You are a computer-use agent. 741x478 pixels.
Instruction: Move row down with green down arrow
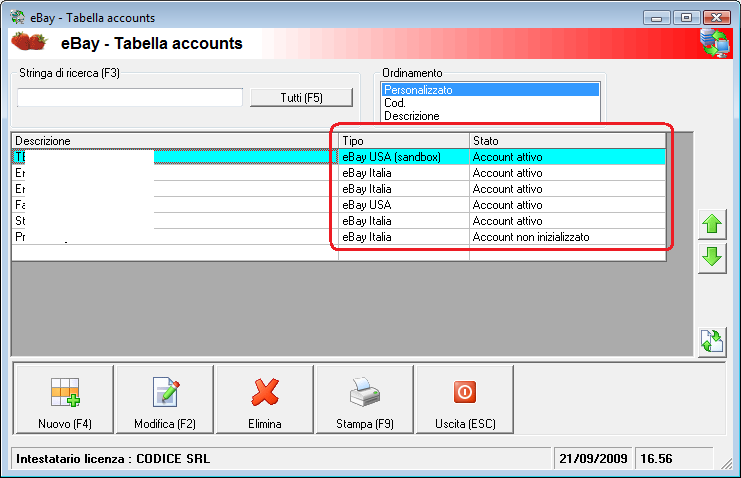(x=712, y=258)
